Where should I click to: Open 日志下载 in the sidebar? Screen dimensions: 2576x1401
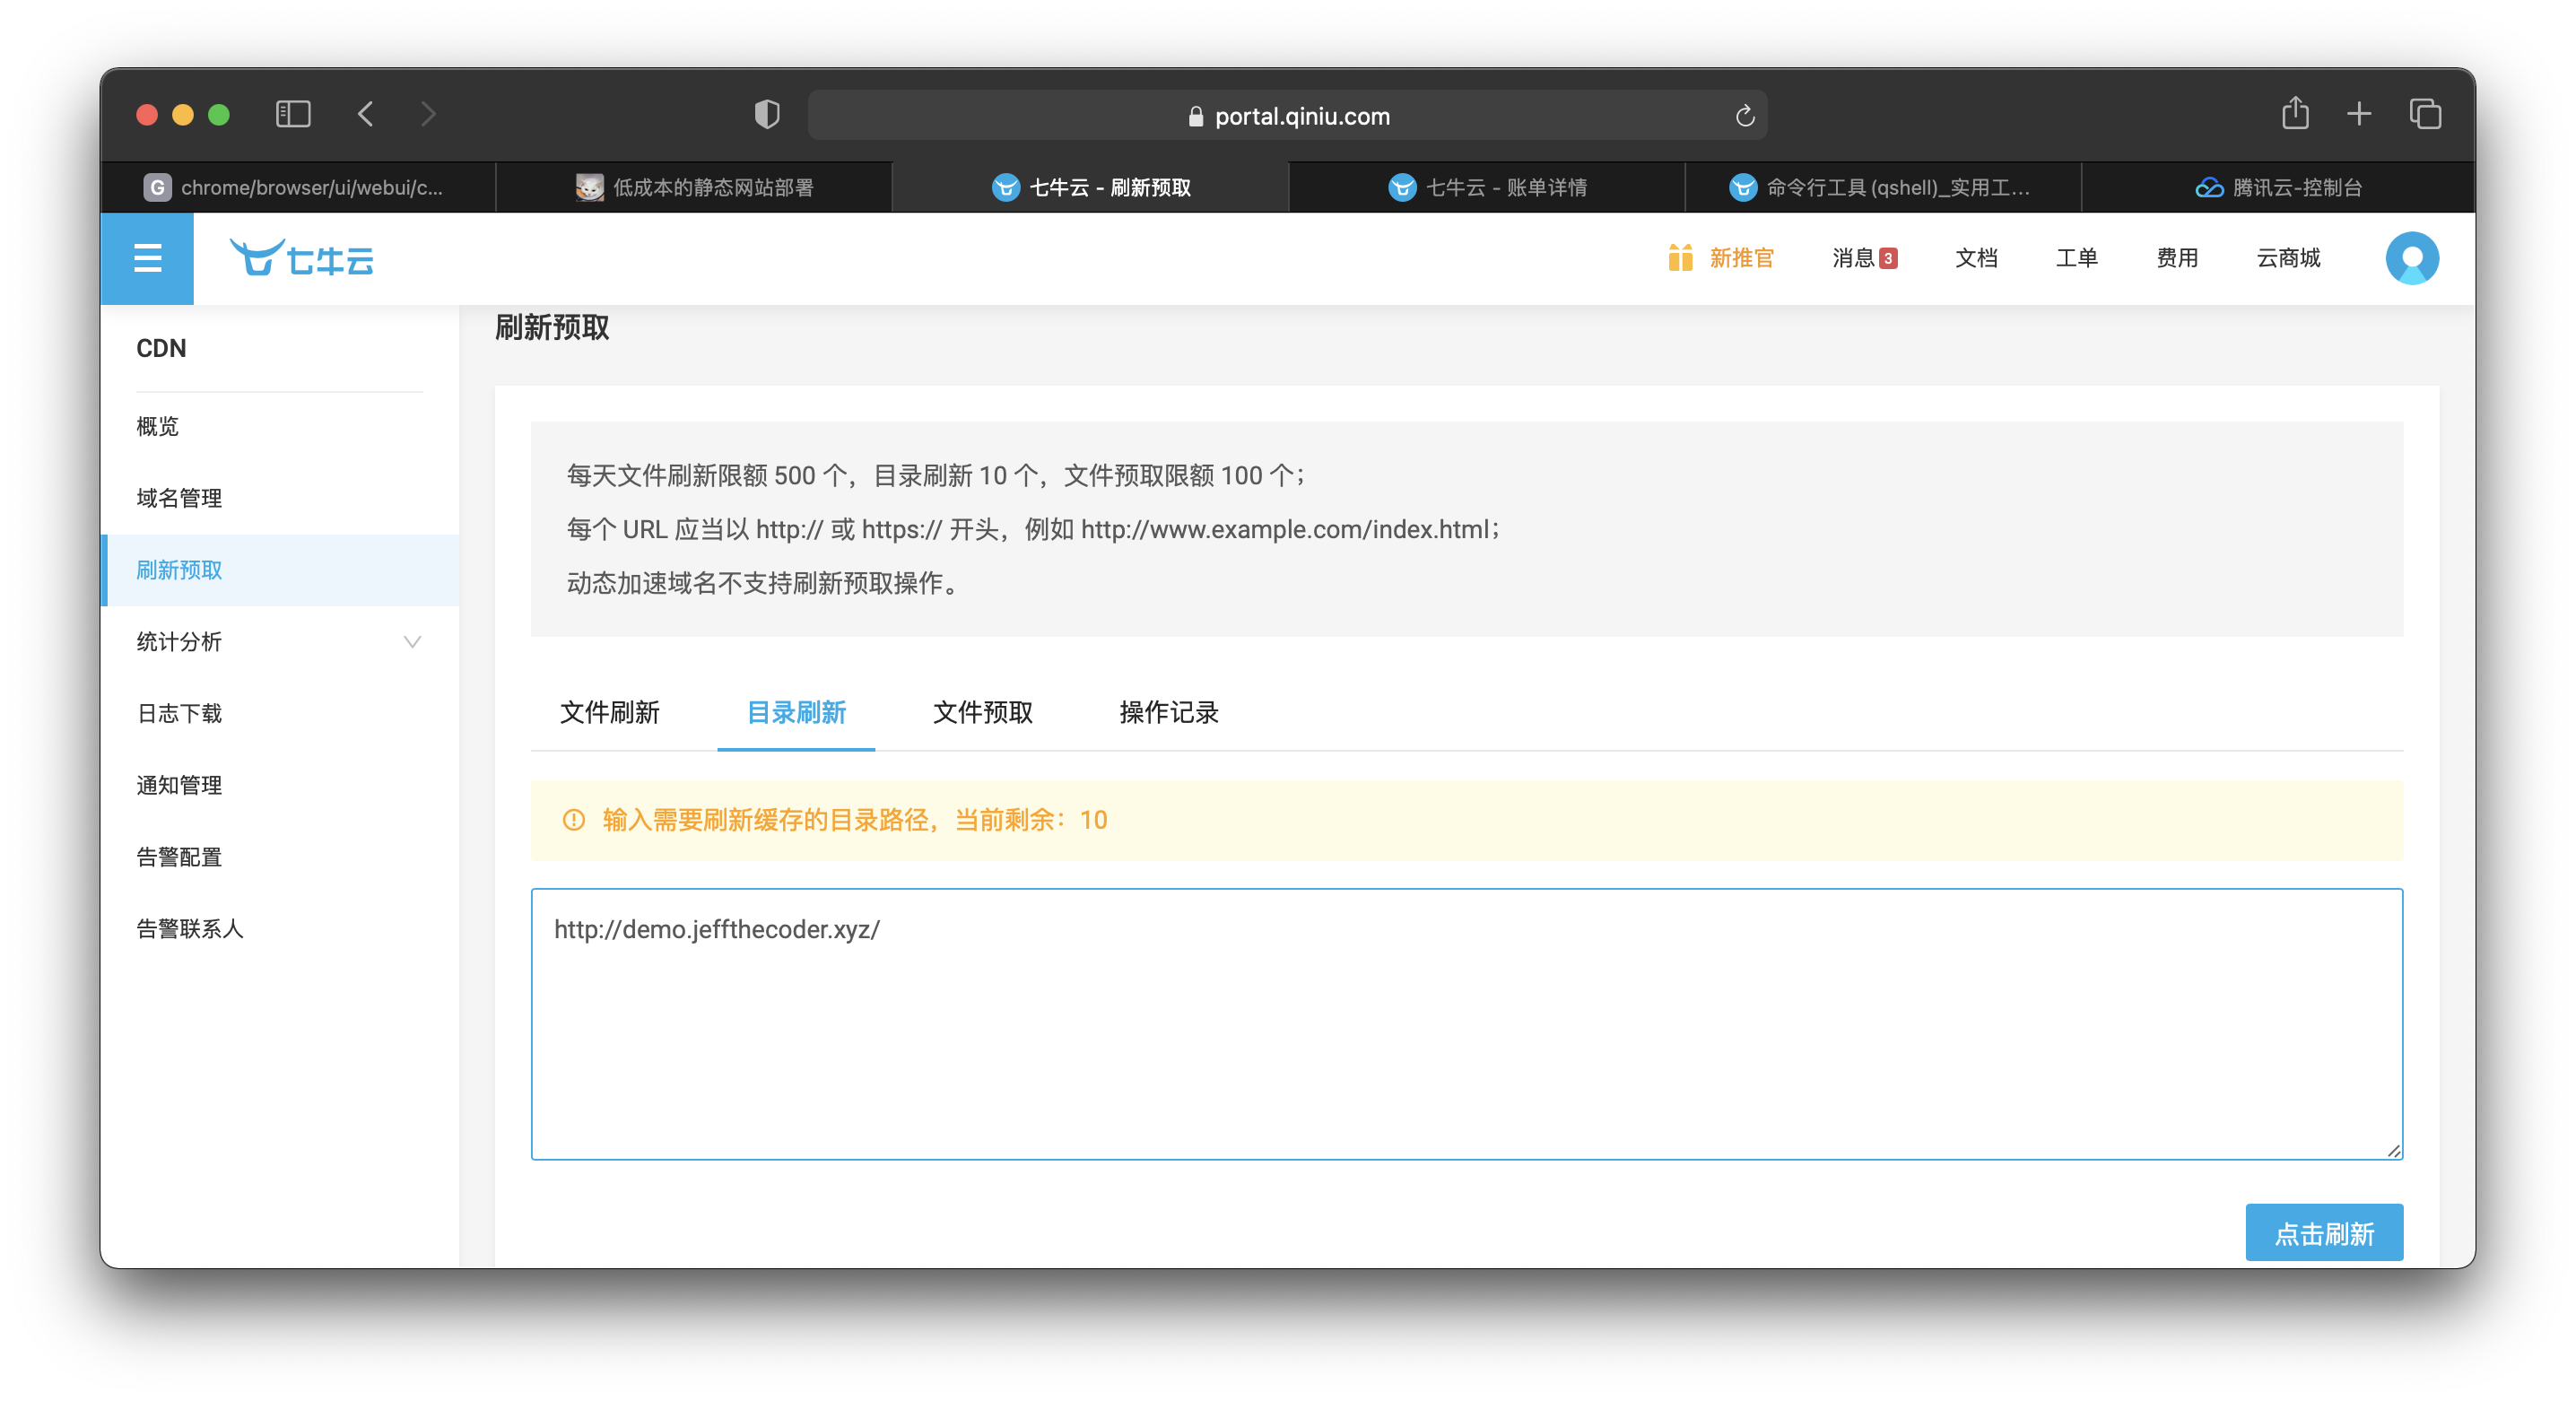[280, 713]
